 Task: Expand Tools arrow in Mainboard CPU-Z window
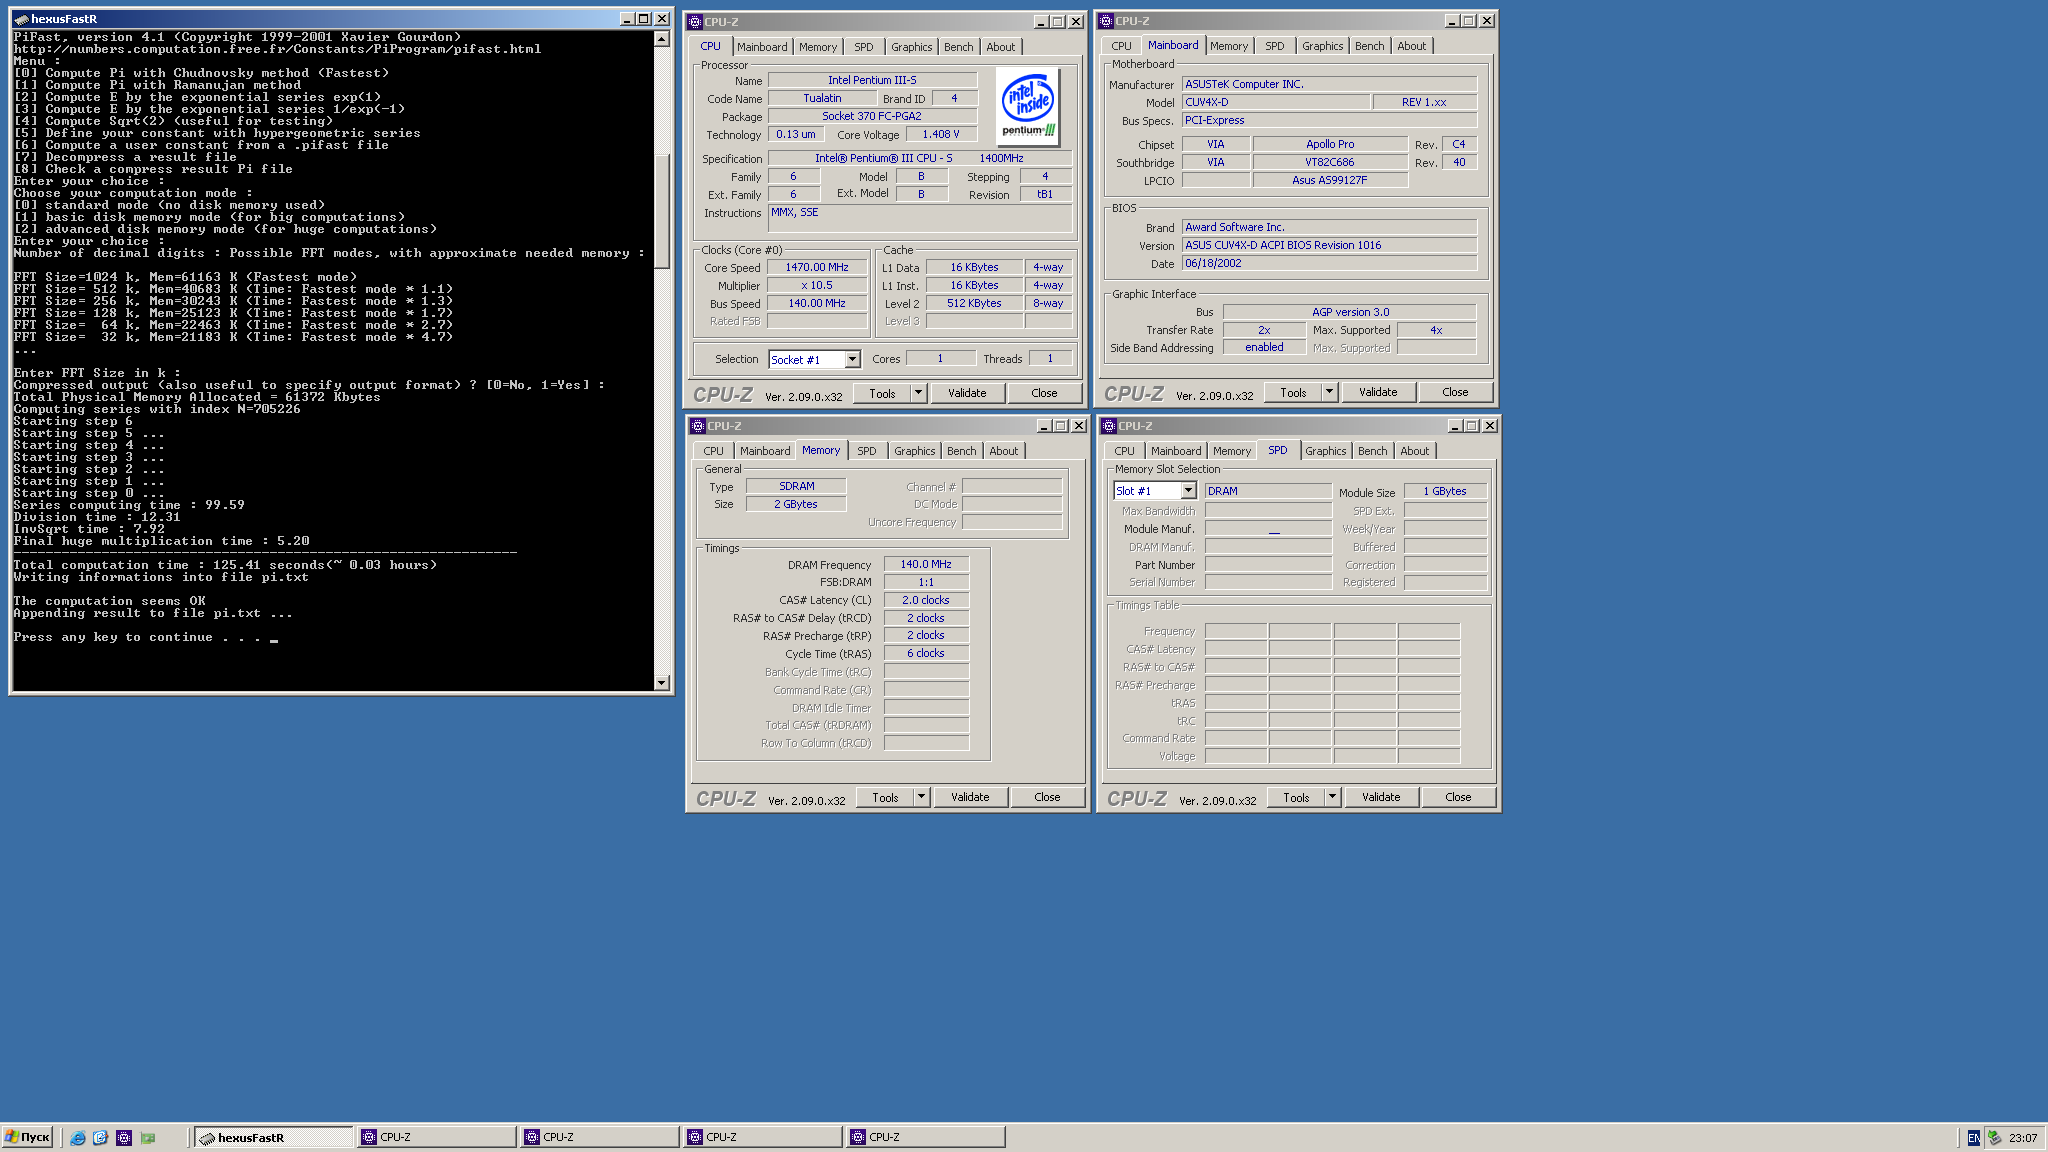[1329, 392]
